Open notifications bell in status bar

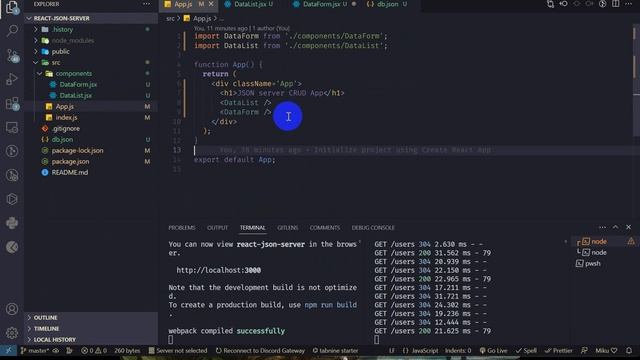tap(629, 350)
